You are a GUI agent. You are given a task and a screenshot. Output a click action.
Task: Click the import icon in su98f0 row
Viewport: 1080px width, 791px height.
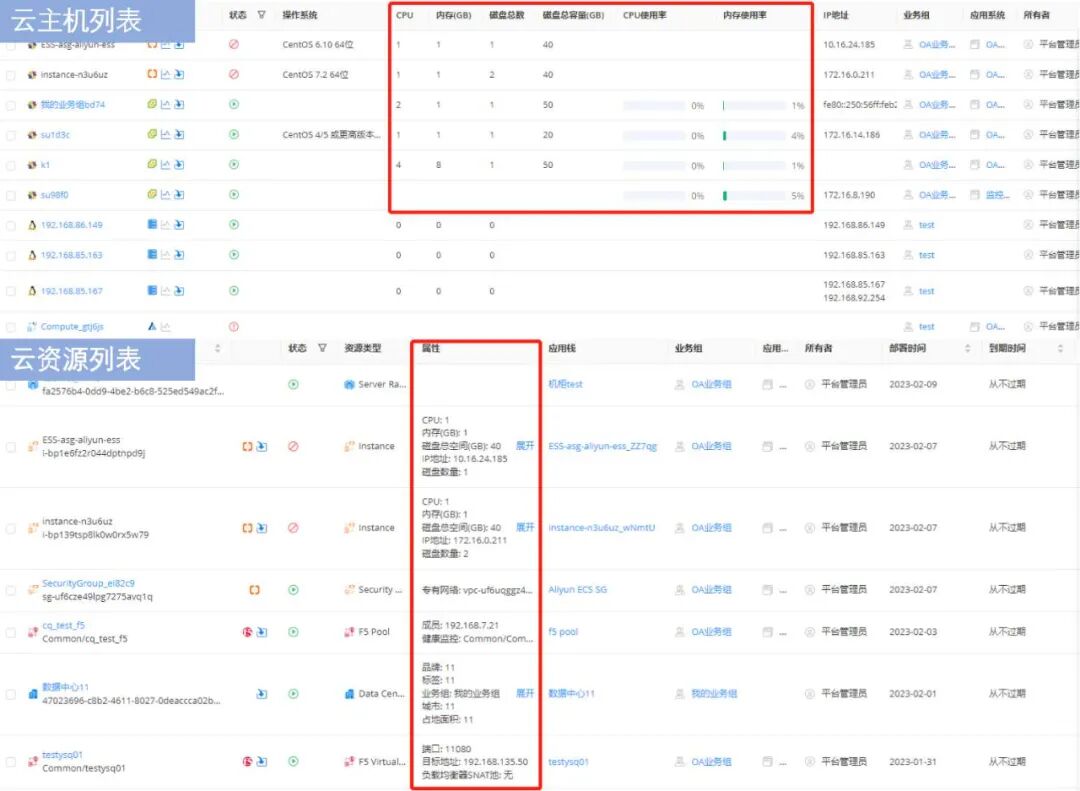point(179,195)
